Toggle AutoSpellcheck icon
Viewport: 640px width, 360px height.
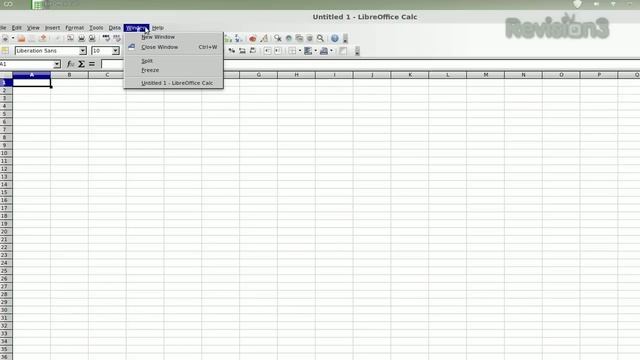pyautogui.click(x=117, y=38)
